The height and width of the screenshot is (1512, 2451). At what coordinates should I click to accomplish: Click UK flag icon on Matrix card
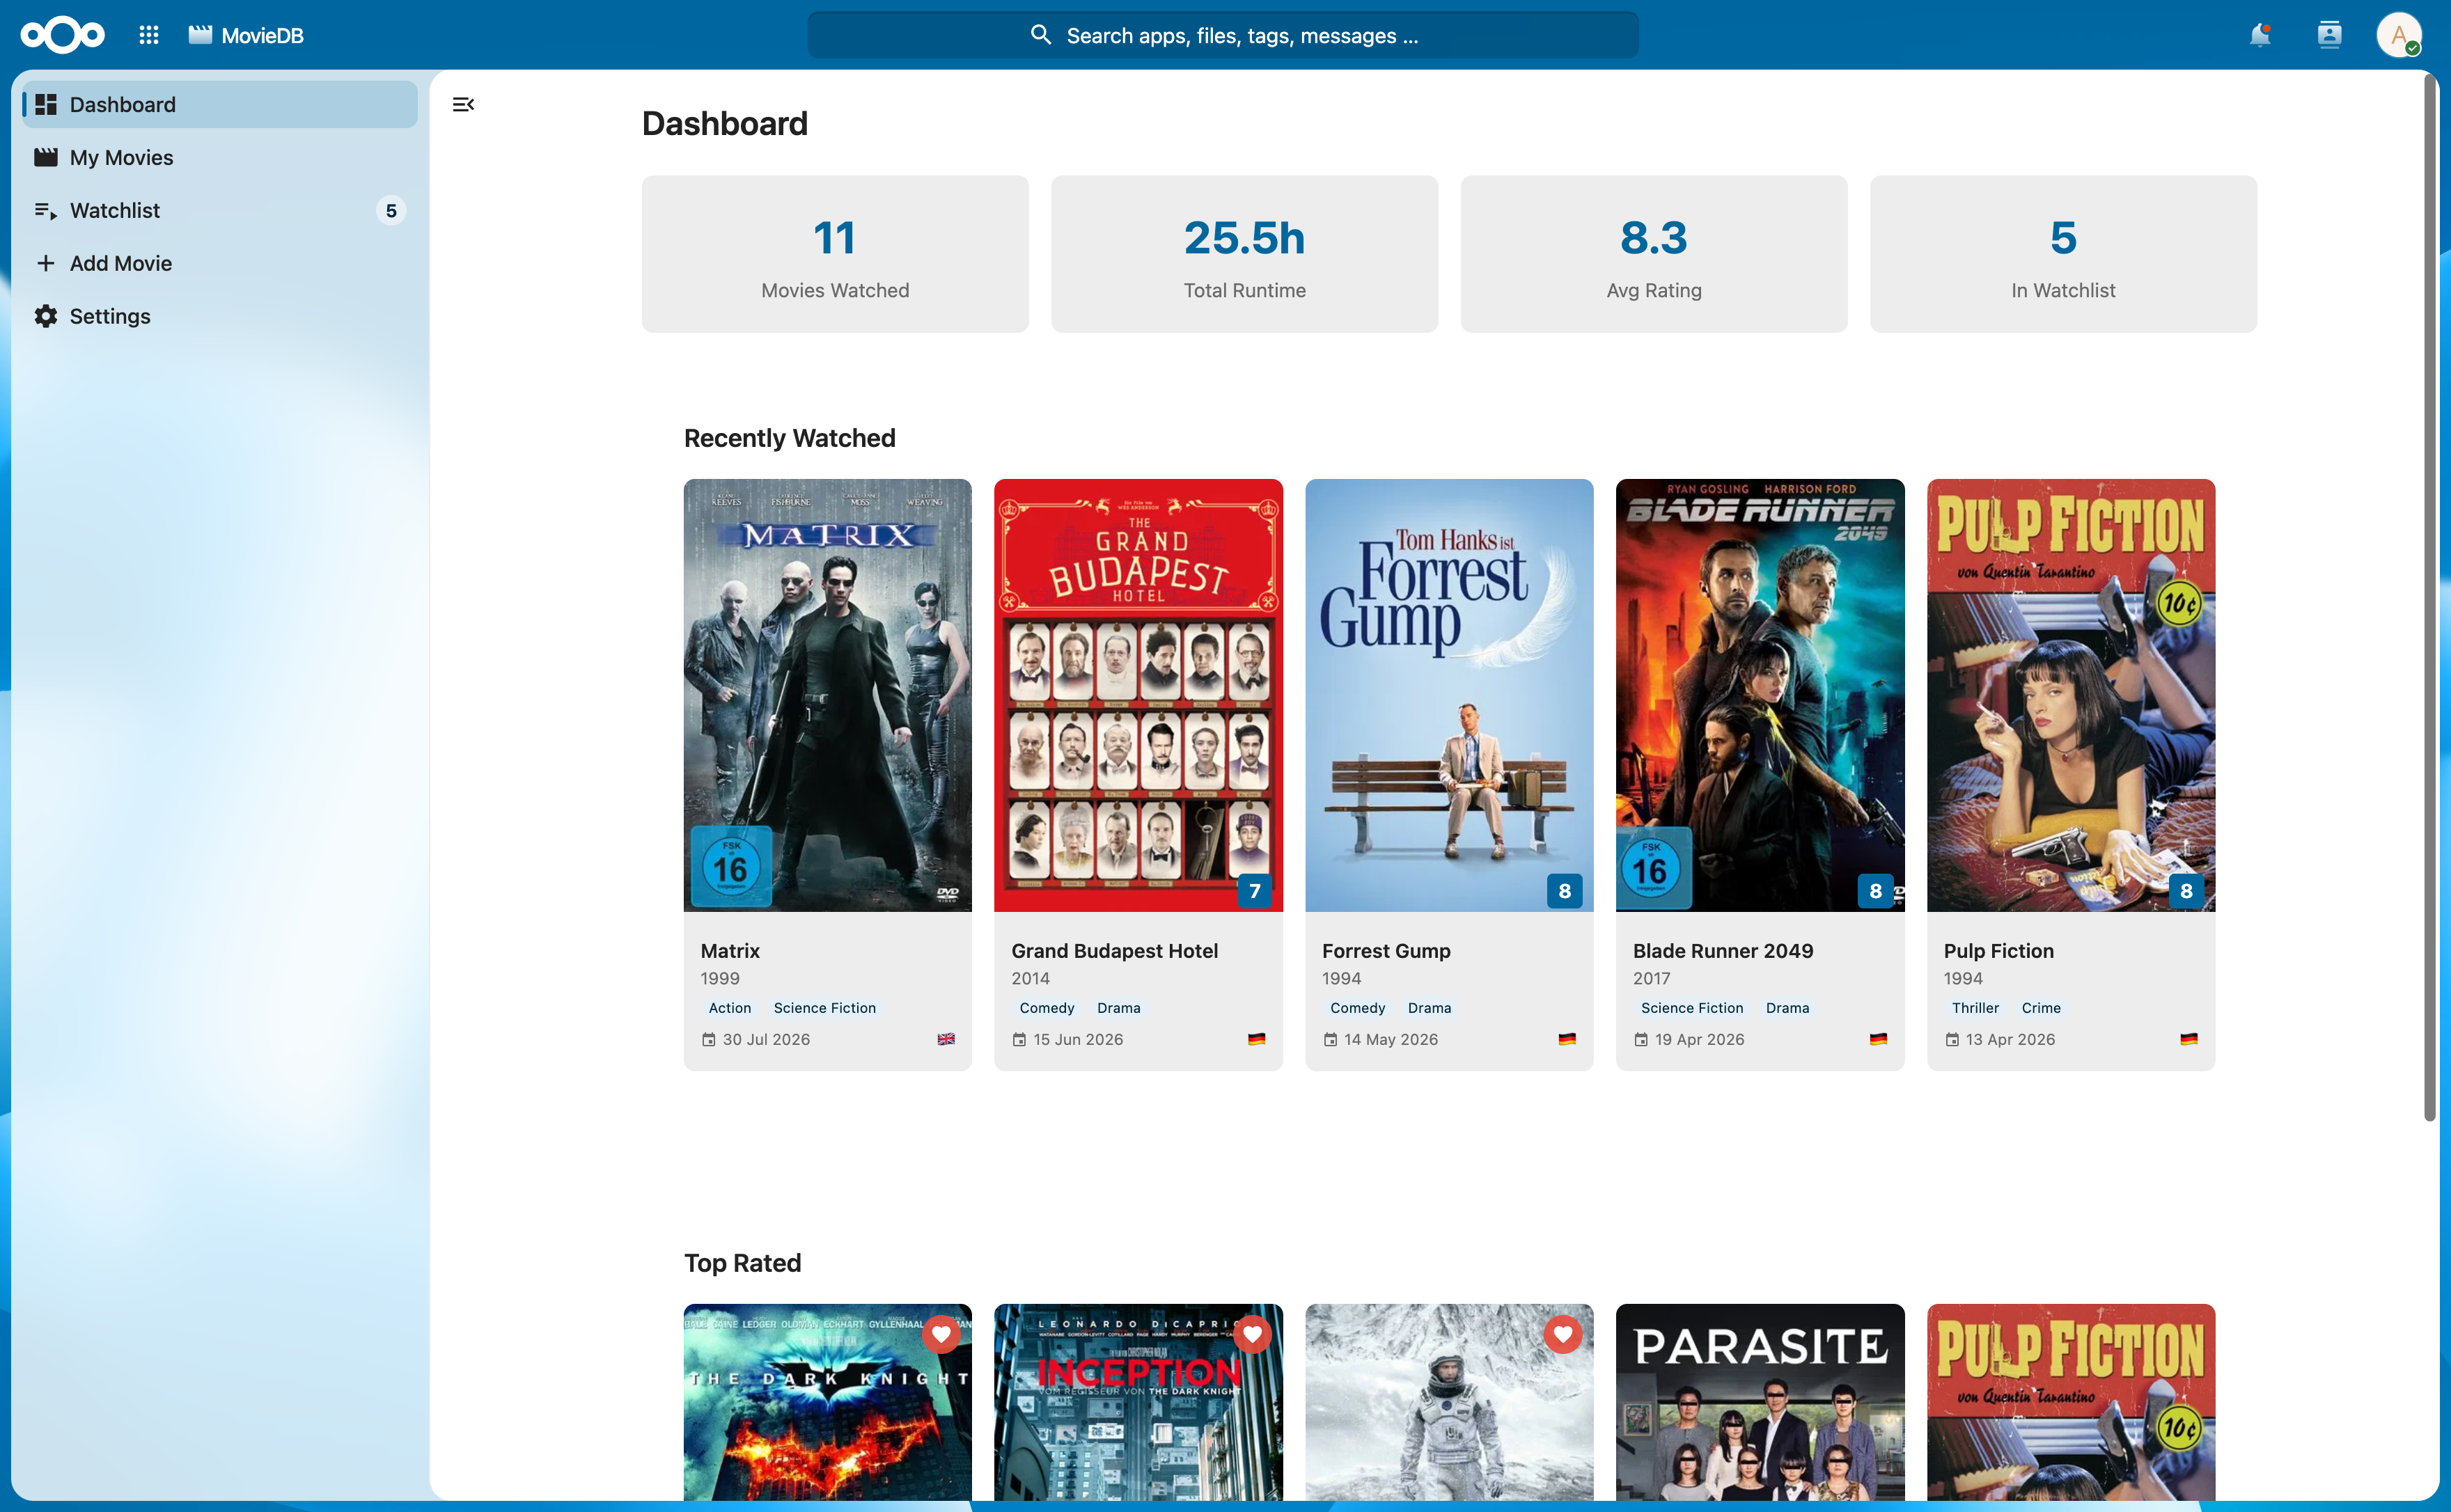tap(946, 1039)
